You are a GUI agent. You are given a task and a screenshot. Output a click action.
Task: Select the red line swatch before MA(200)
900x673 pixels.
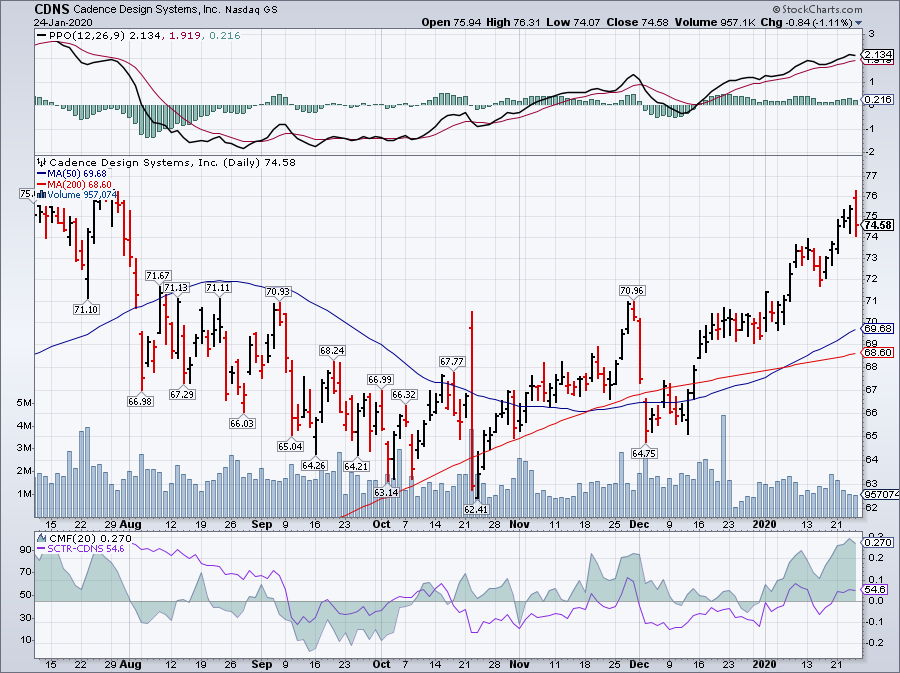click(42, 184)
